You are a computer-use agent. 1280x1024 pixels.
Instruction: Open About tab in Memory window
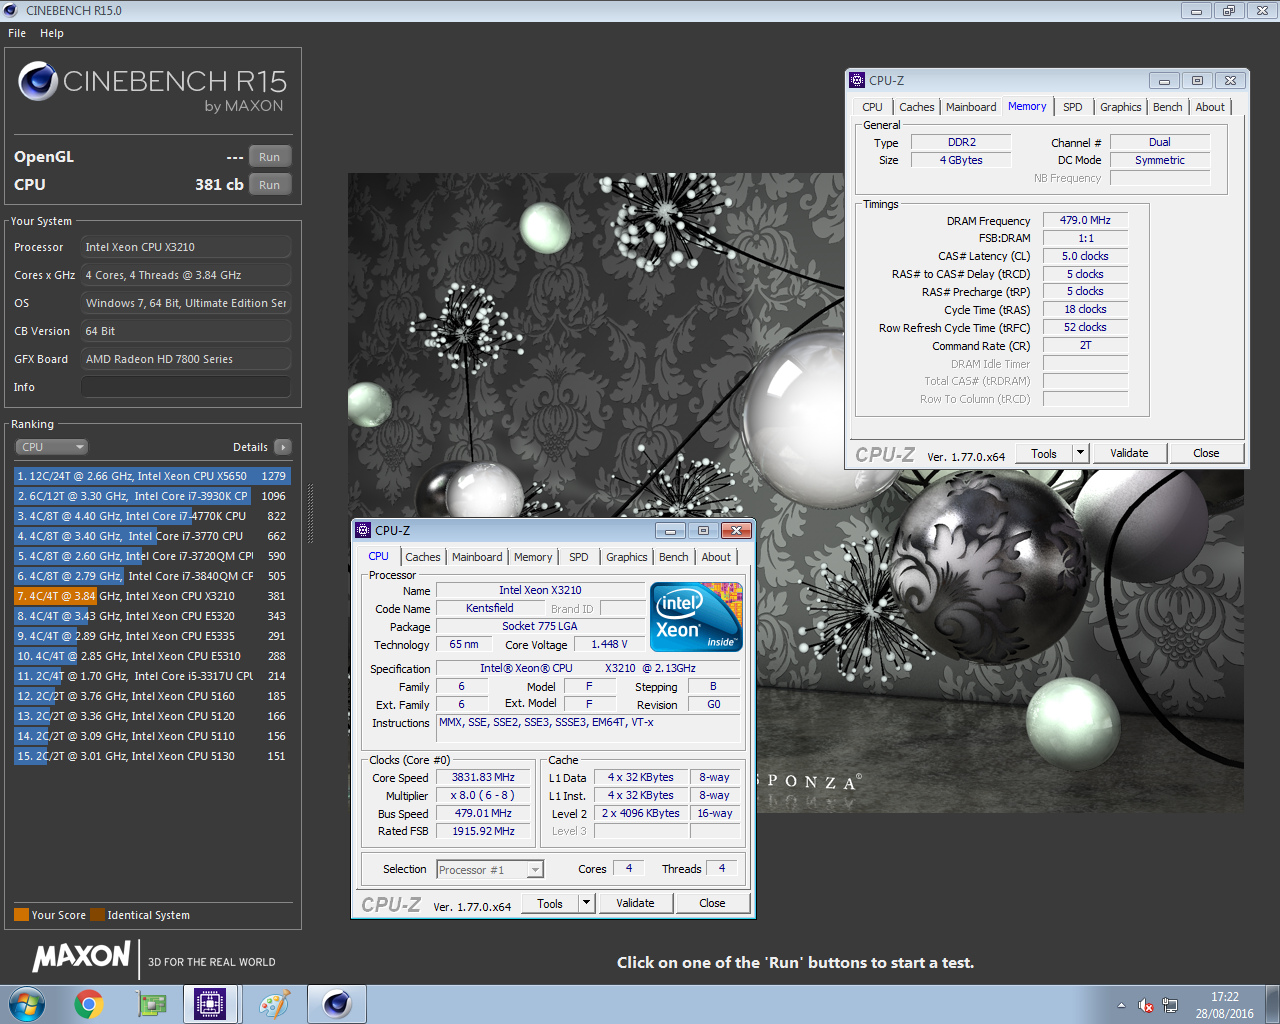1210,107
